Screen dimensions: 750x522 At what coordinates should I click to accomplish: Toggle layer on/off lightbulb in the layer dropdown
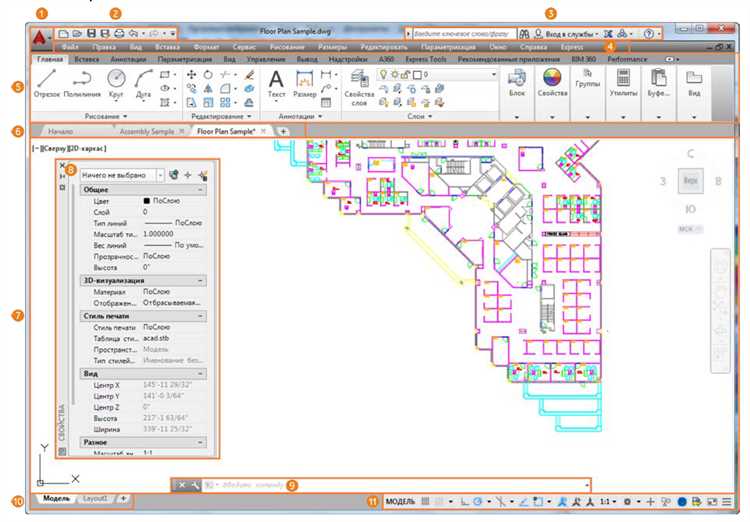tap(383, 75)
